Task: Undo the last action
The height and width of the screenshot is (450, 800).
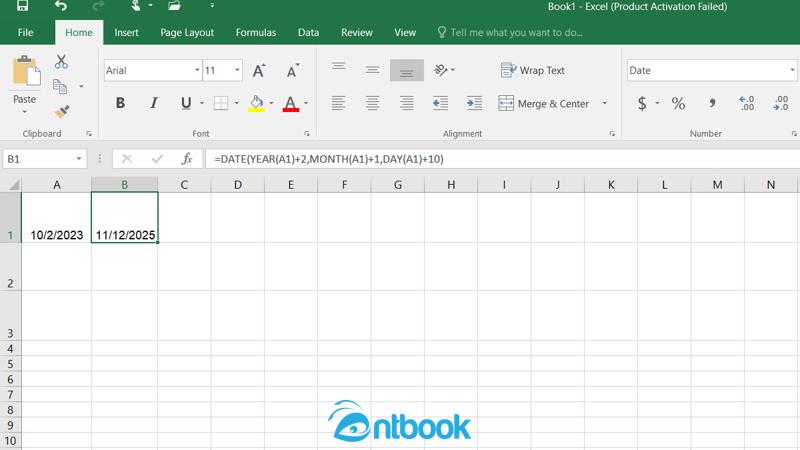Action: tap(61, 6)
